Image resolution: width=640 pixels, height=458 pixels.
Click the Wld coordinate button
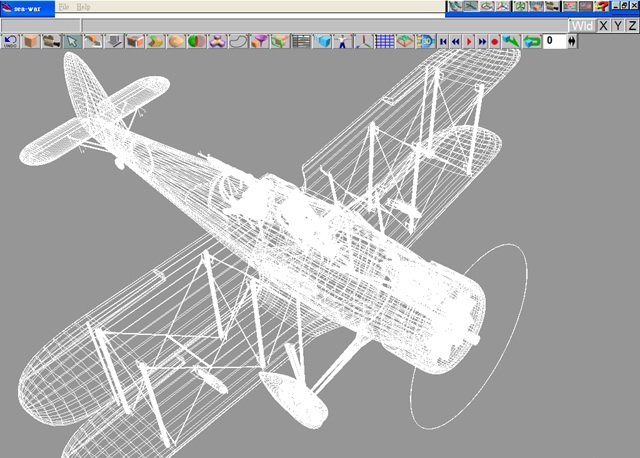point(581,25)
